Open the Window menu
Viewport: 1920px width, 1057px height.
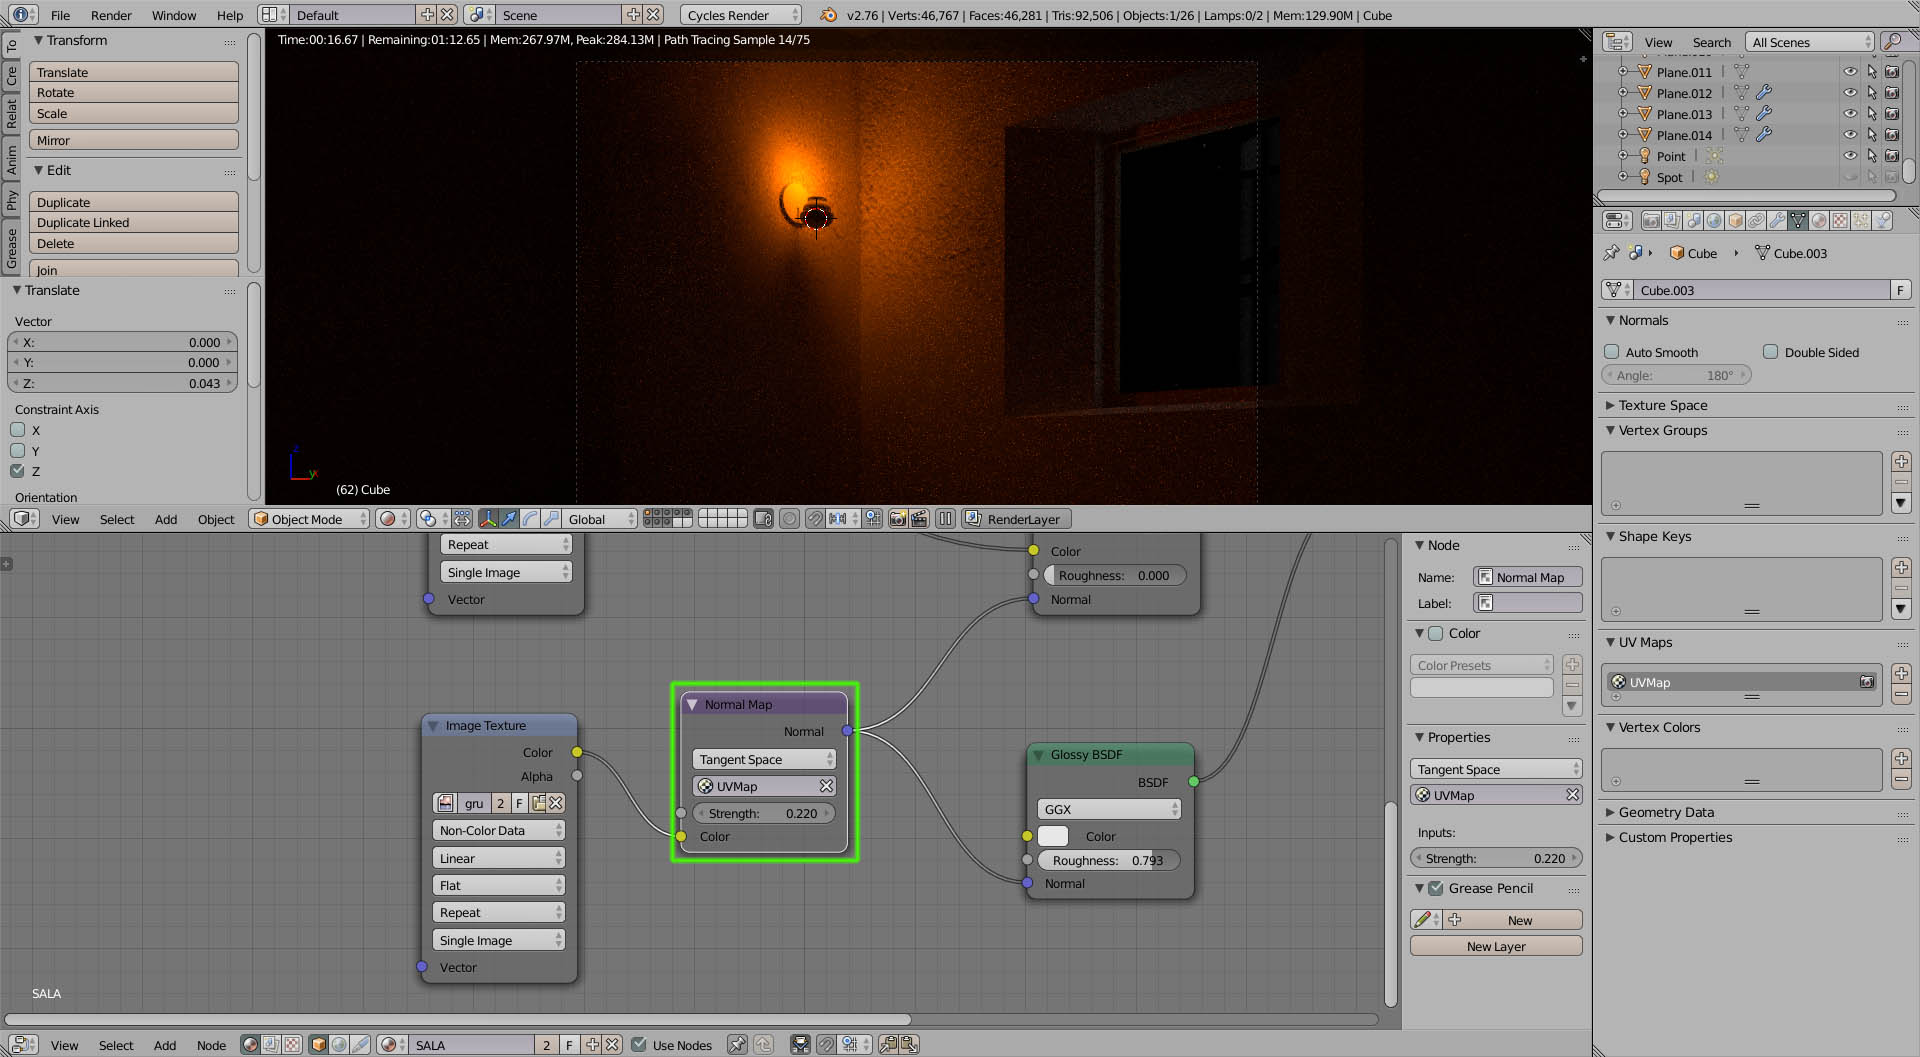pyautogui.click(x=174, y=15)
